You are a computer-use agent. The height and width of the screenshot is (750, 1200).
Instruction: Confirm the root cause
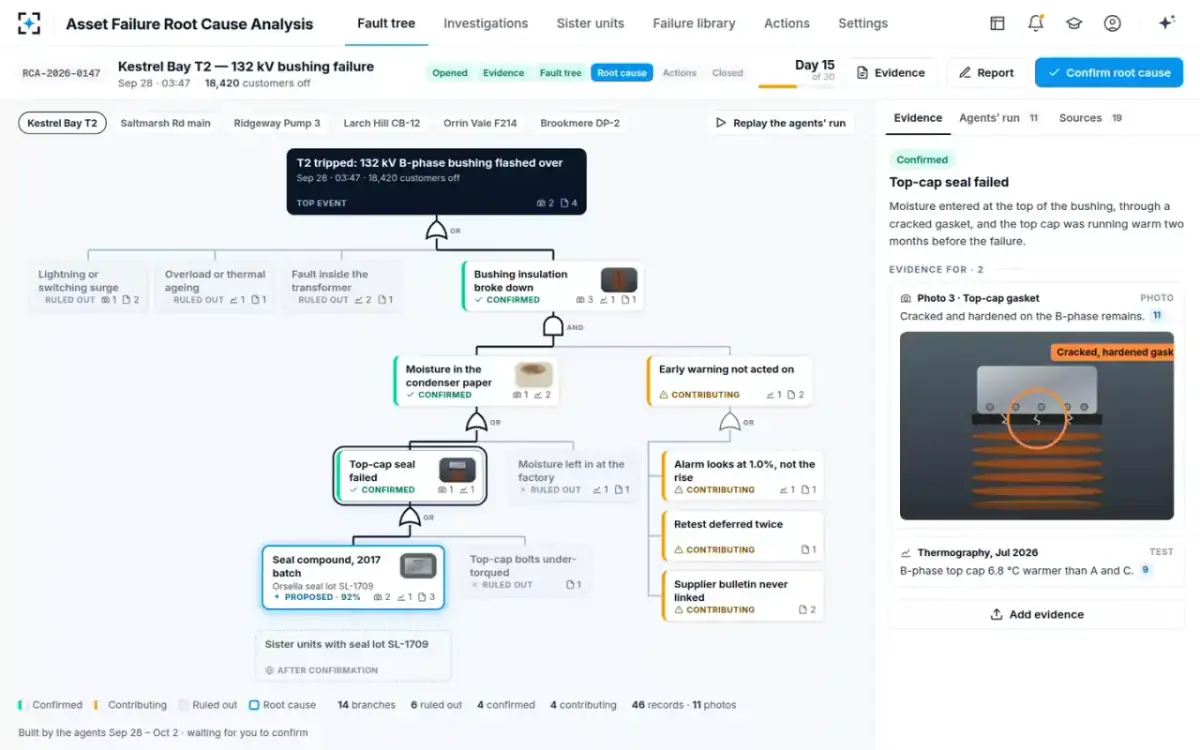1109,72
